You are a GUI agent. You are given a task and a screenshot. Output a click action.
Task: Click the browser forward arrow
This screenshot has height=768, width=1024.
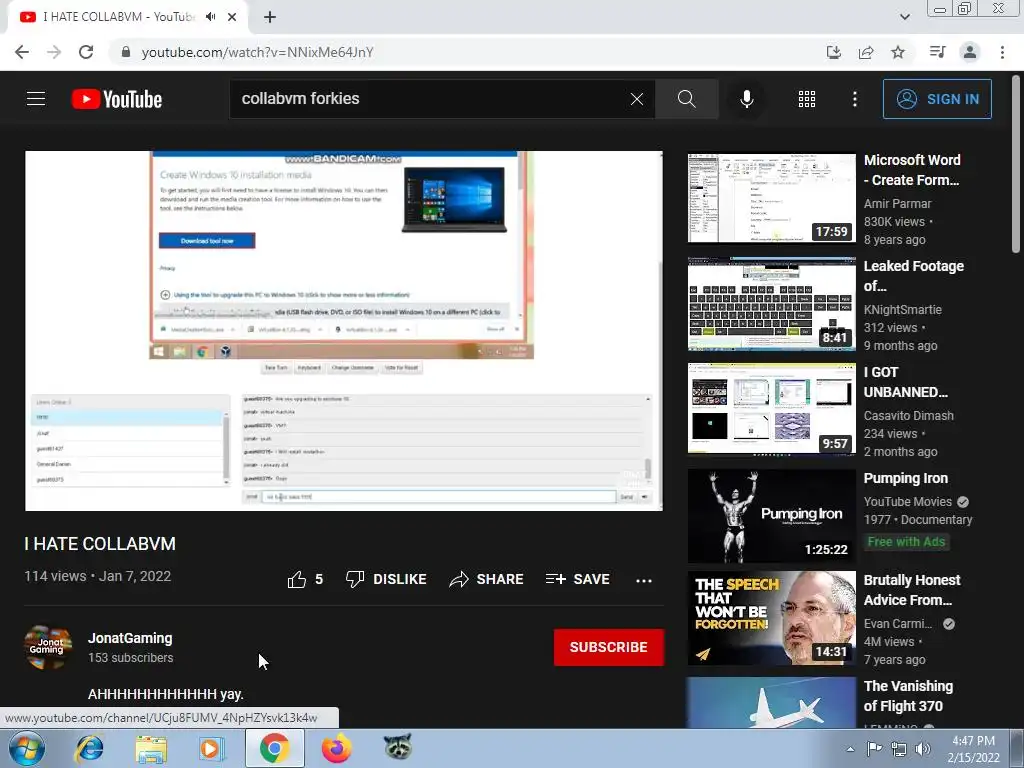54,52
